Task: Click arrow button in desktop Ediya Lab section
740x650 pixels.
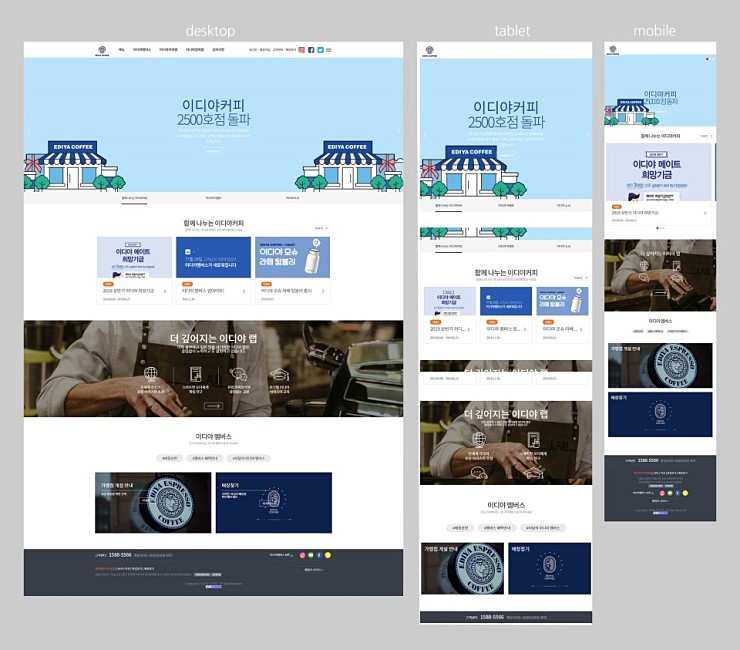Action: pos(213,406)
